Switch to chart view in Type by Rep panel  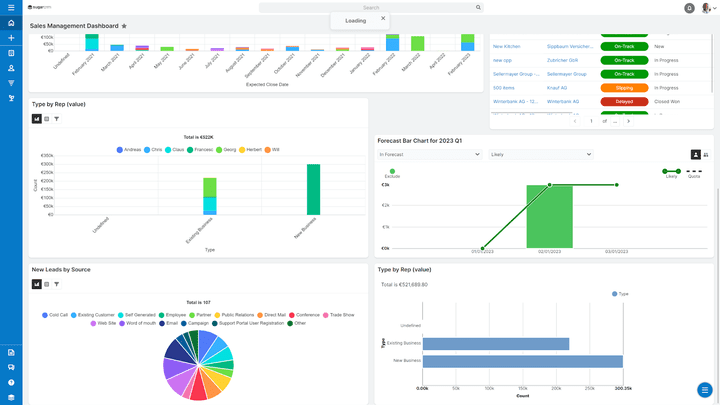[x=37, y=118]
